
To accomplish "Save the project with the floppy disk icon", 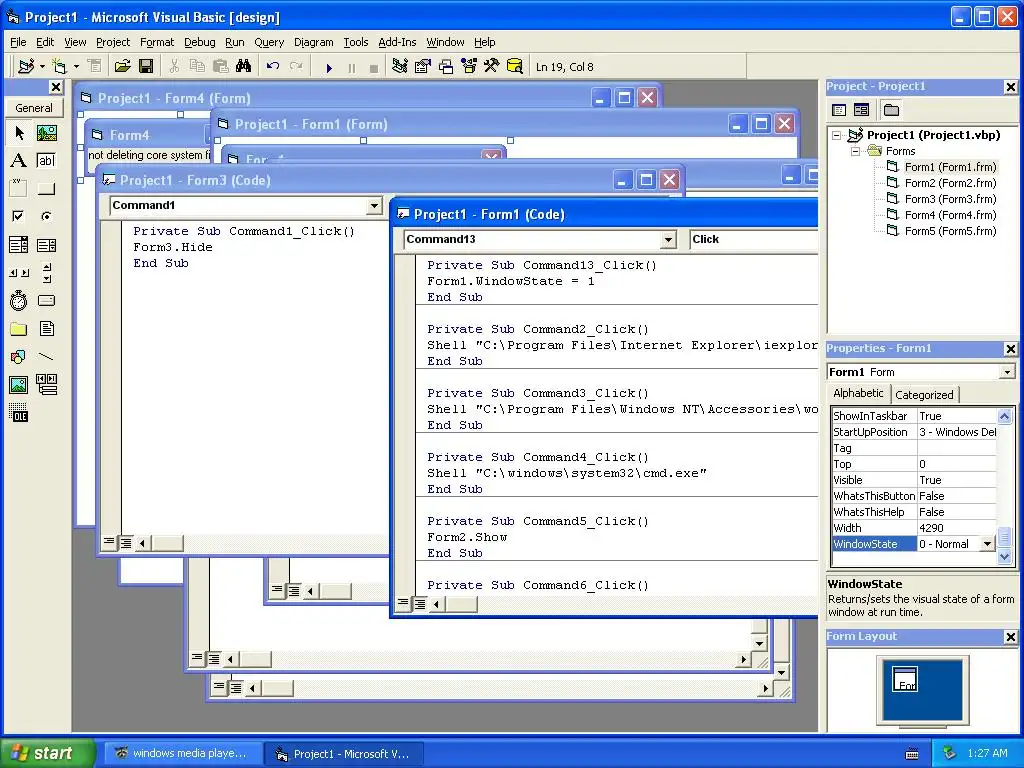I will (x=146, y=67).
